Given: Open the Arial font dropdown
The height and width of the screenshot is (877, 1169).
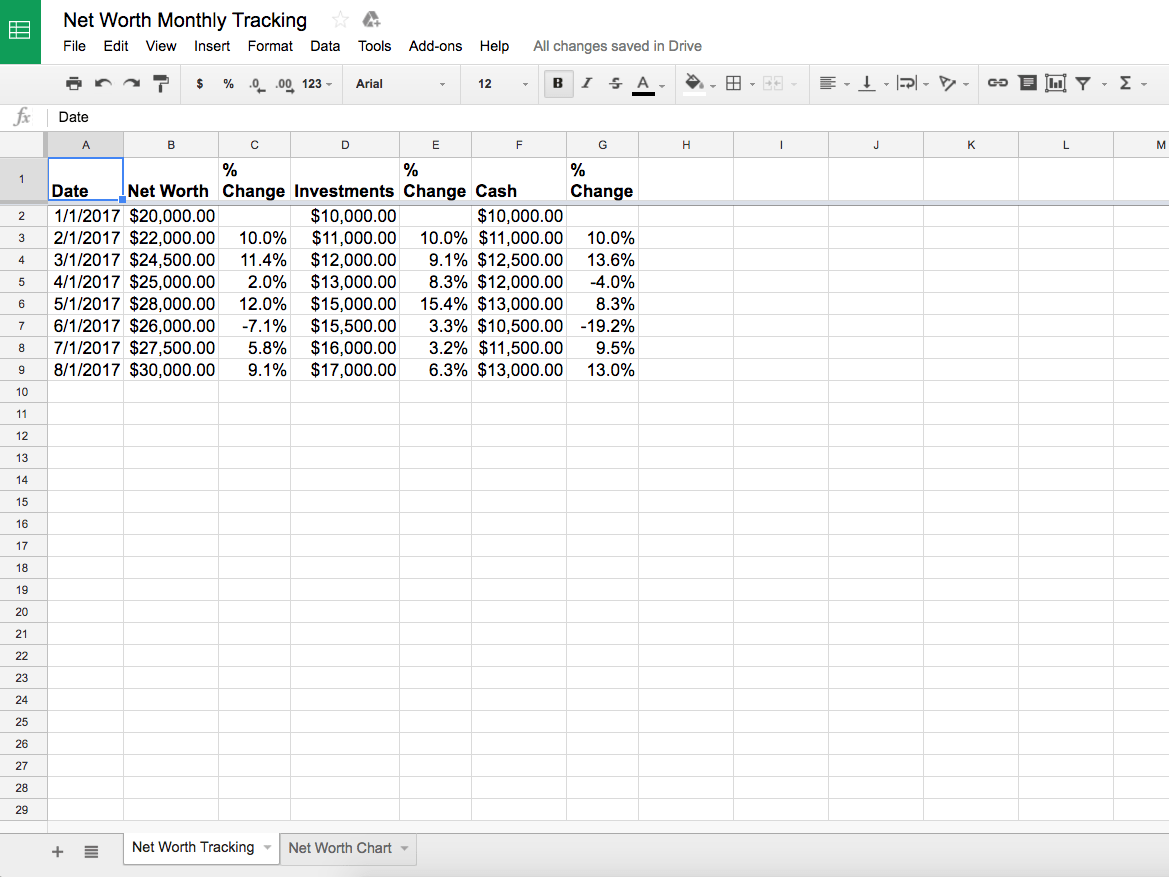Looking at the screenshot, I should pos(400,84).
